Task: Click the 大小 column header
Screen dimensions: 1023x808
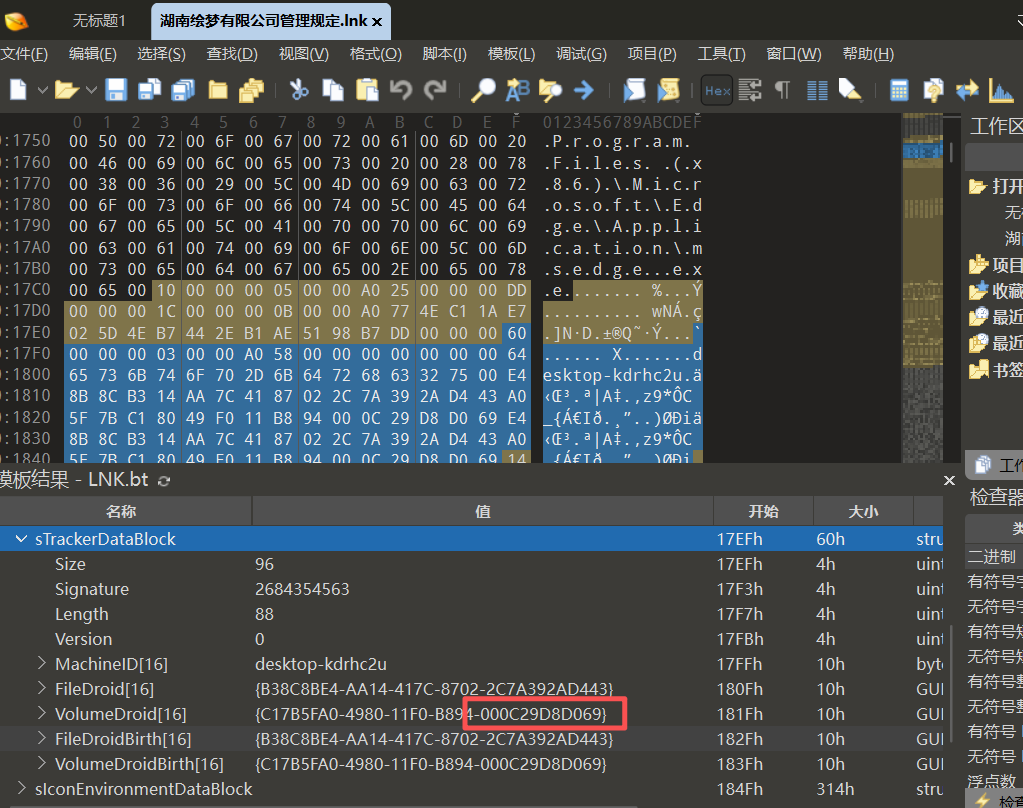Action: tap(863, 511)
